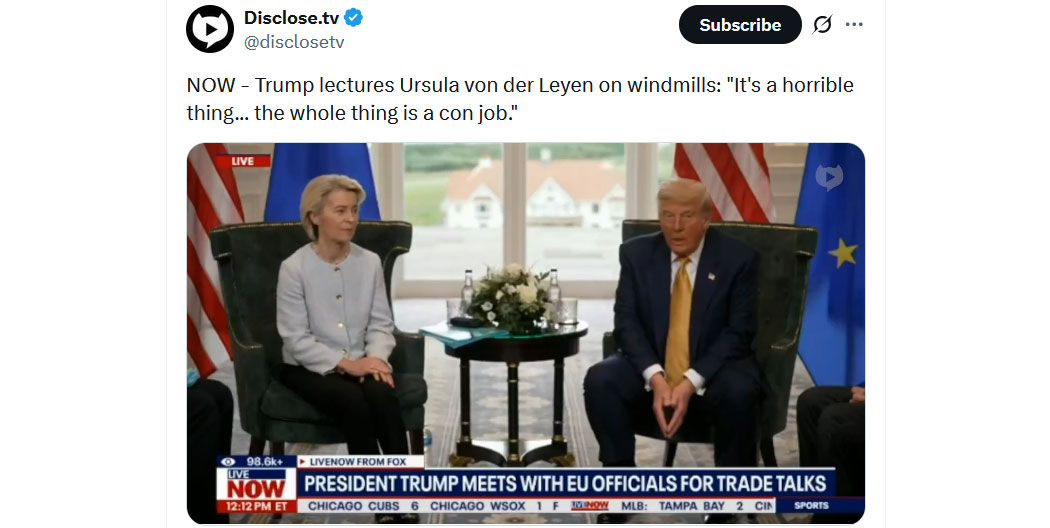Click the SPORTS label in the ticker
The width and height of the screenshot is (1050, 528).
[811, 506]
